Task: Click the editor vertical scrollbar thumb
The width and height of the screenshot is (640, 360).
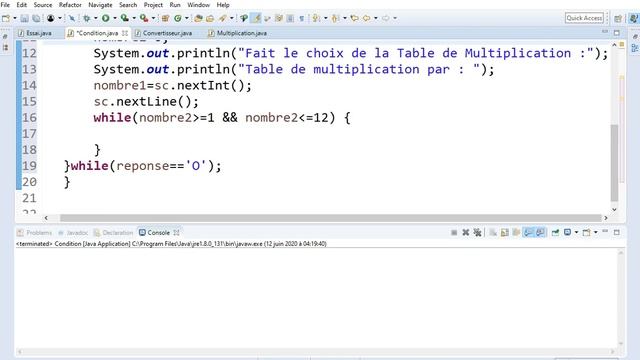Action: (x=614, y=163)
